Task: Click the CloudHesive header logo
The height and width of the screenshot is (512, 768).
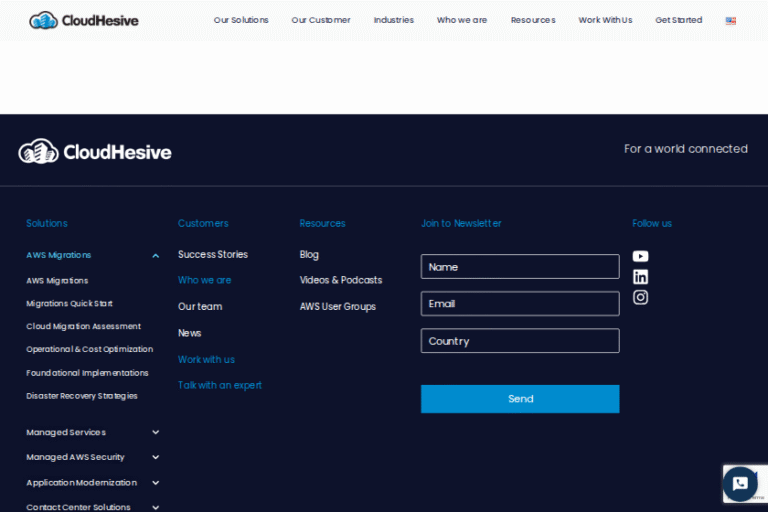Action: (x=84, y=20)
